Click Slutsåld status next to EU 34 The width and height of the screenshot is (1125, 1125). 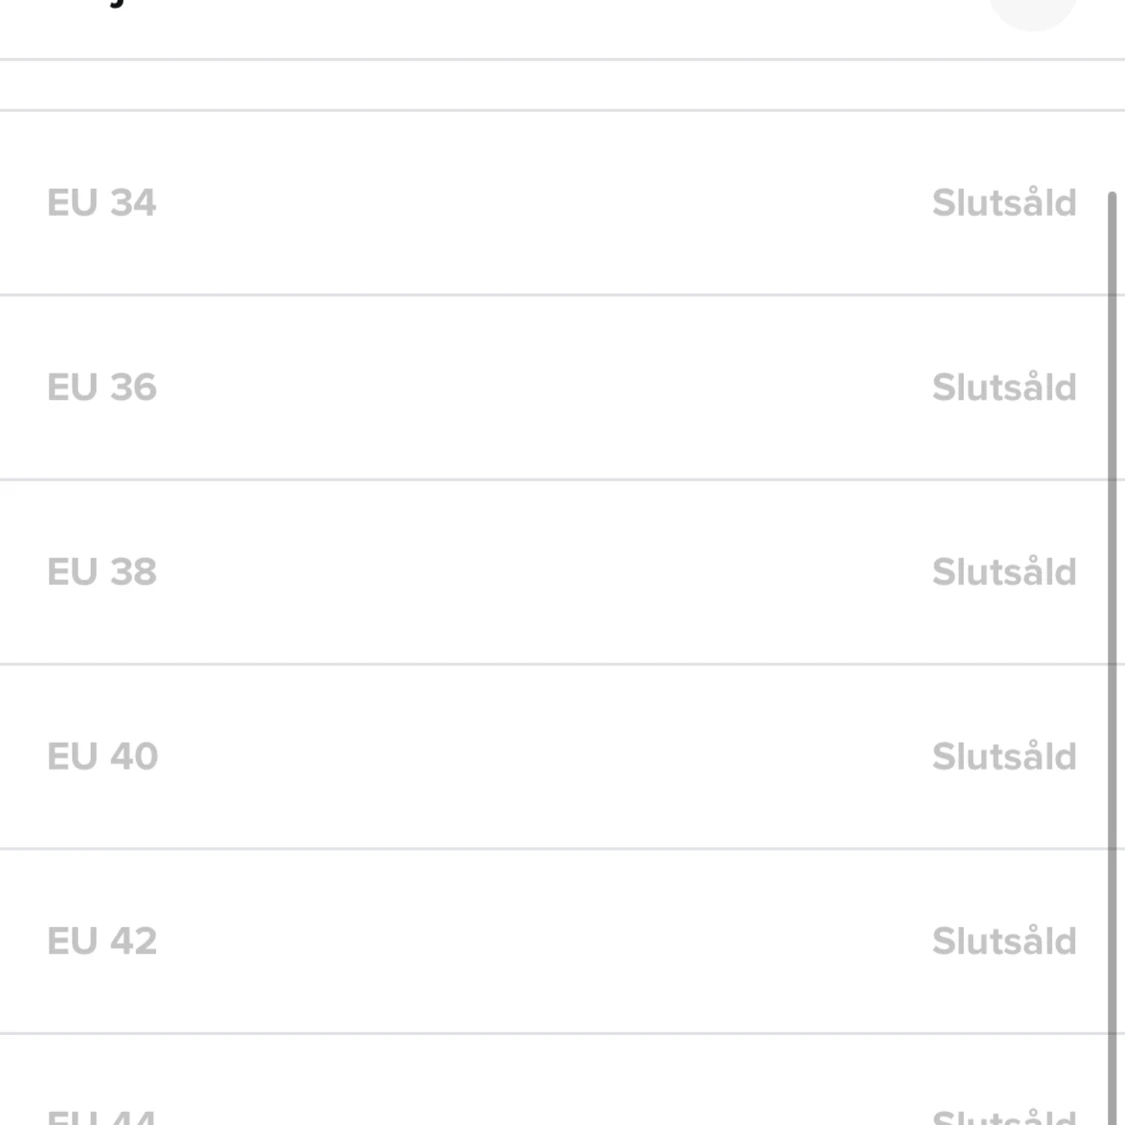1004,203
